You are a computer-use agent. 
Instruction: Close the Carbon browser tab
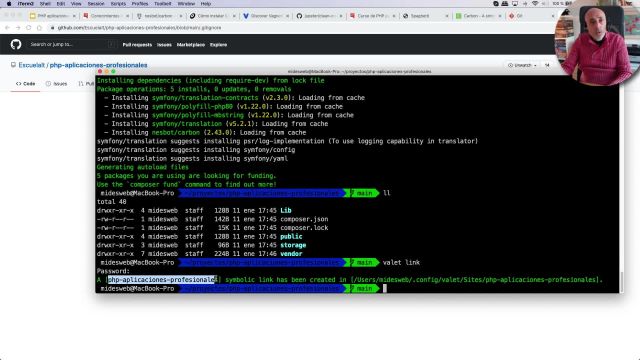[x=500, y=16]
